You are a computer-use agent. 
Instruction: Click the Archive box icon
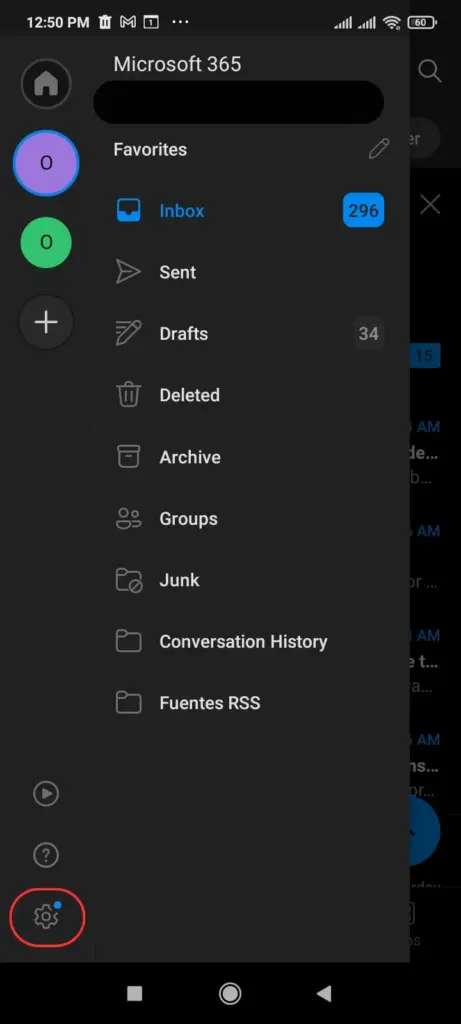coord(128,456)
